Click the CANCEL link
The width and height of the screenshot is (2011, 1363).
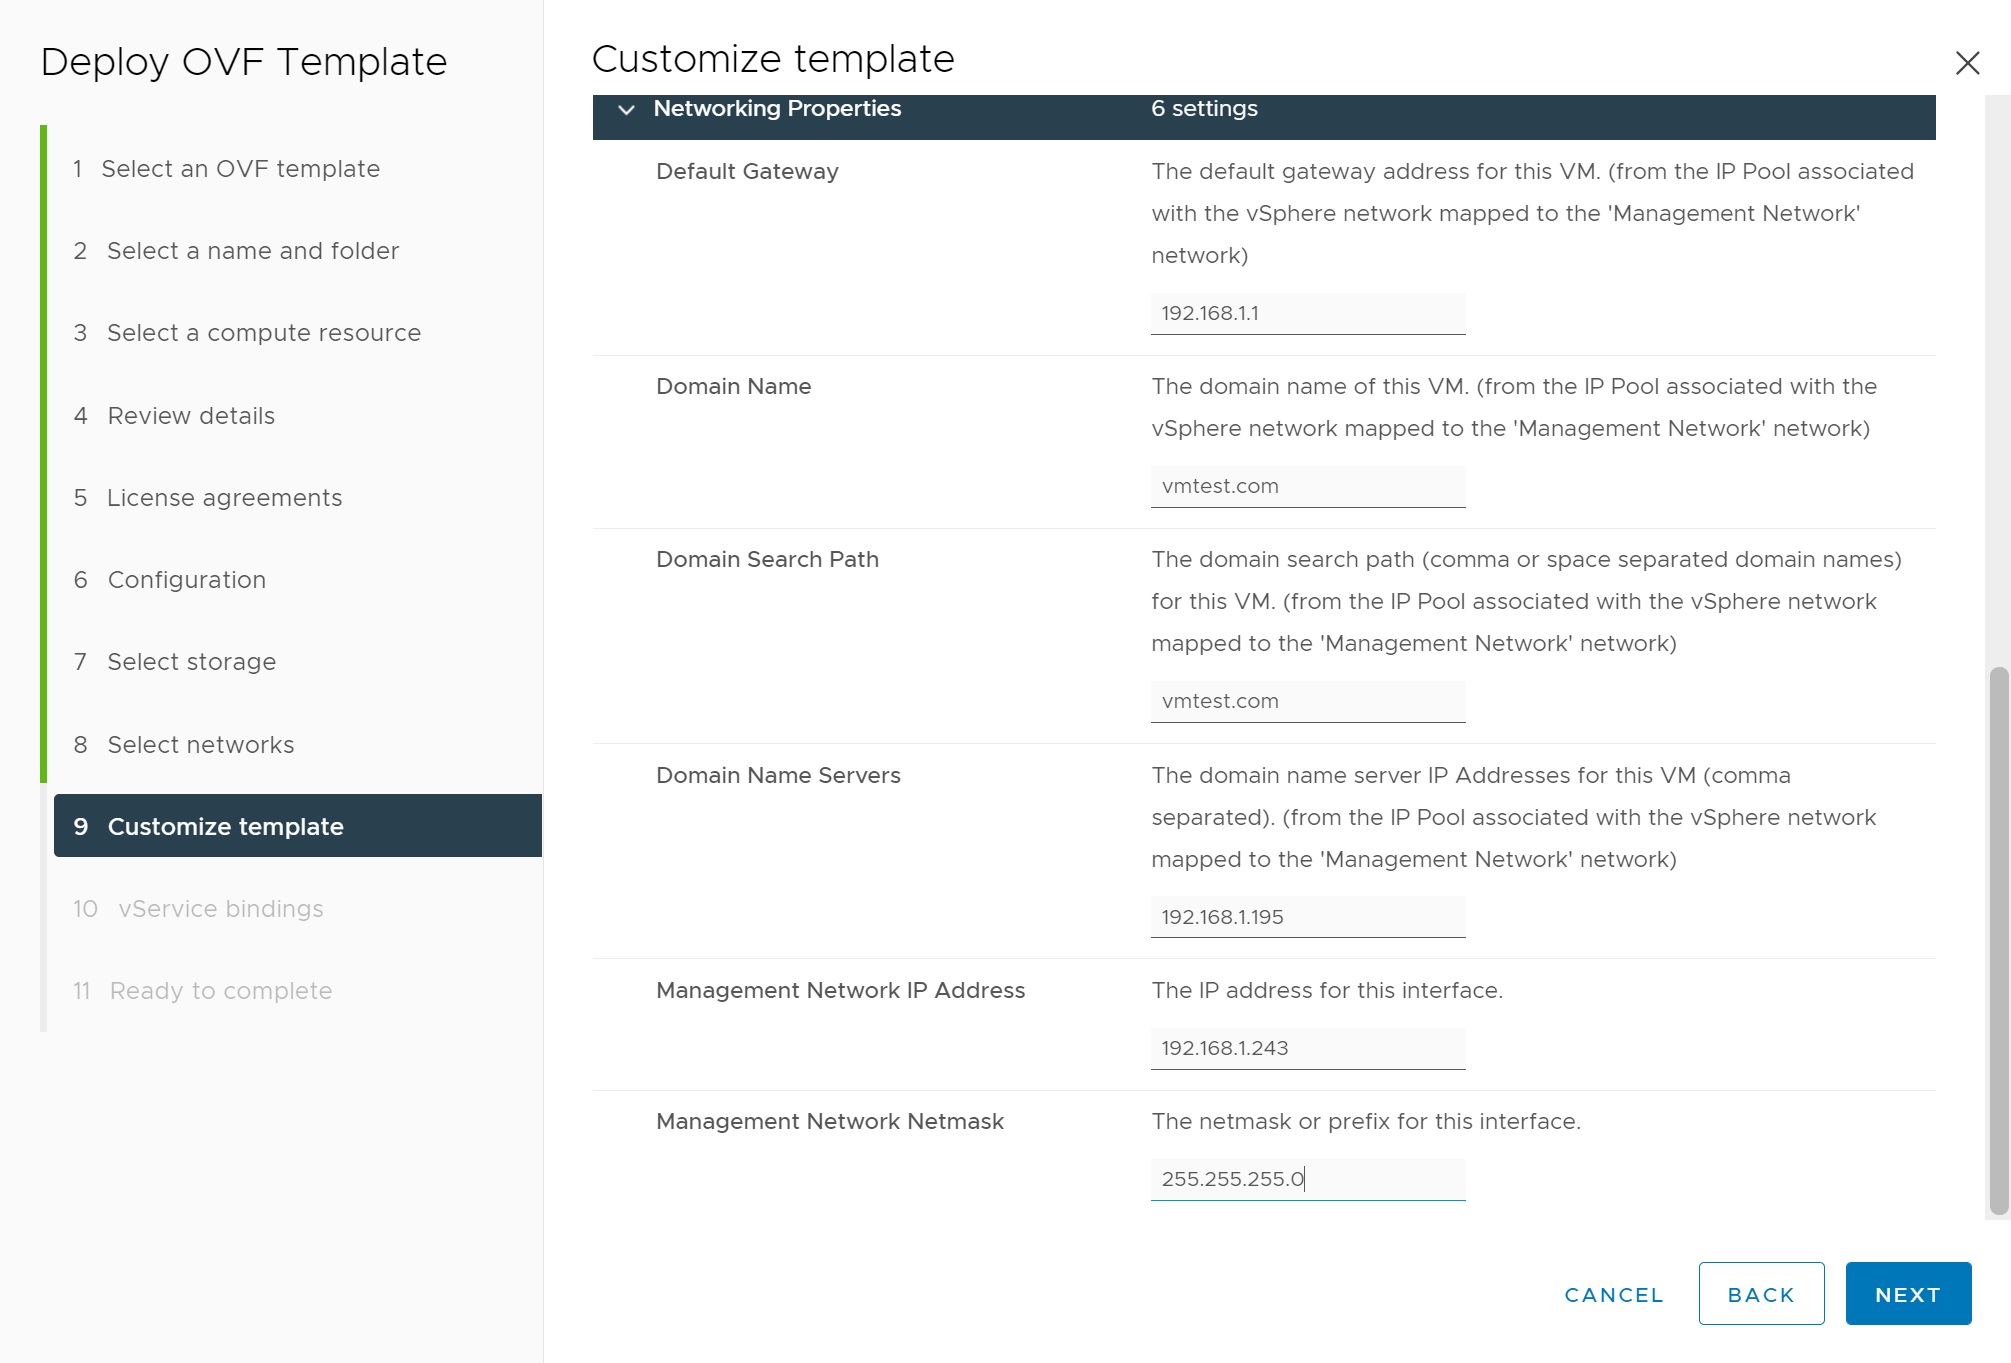click(1613, 1295)
